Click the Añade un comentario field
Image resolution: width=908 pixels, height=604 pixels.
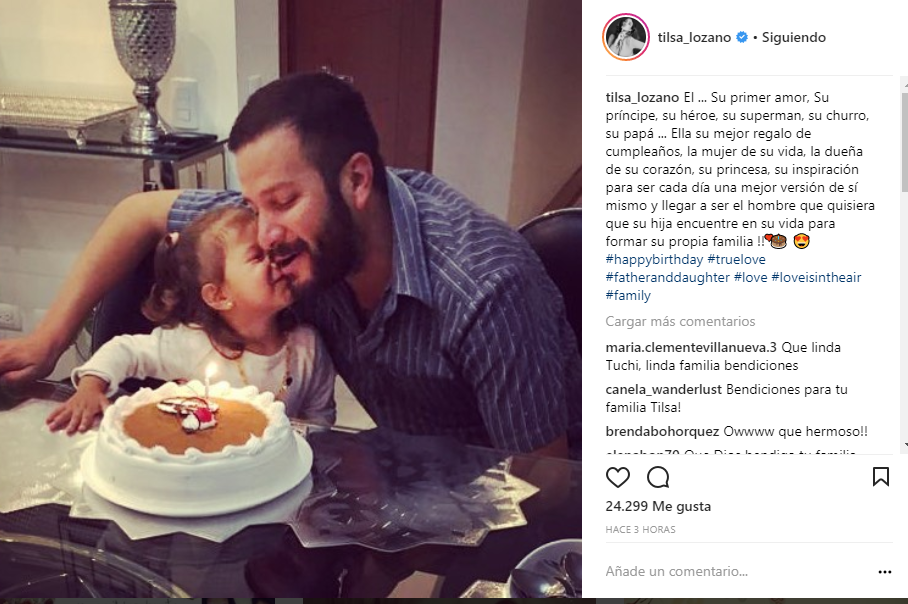coord(735,572)
